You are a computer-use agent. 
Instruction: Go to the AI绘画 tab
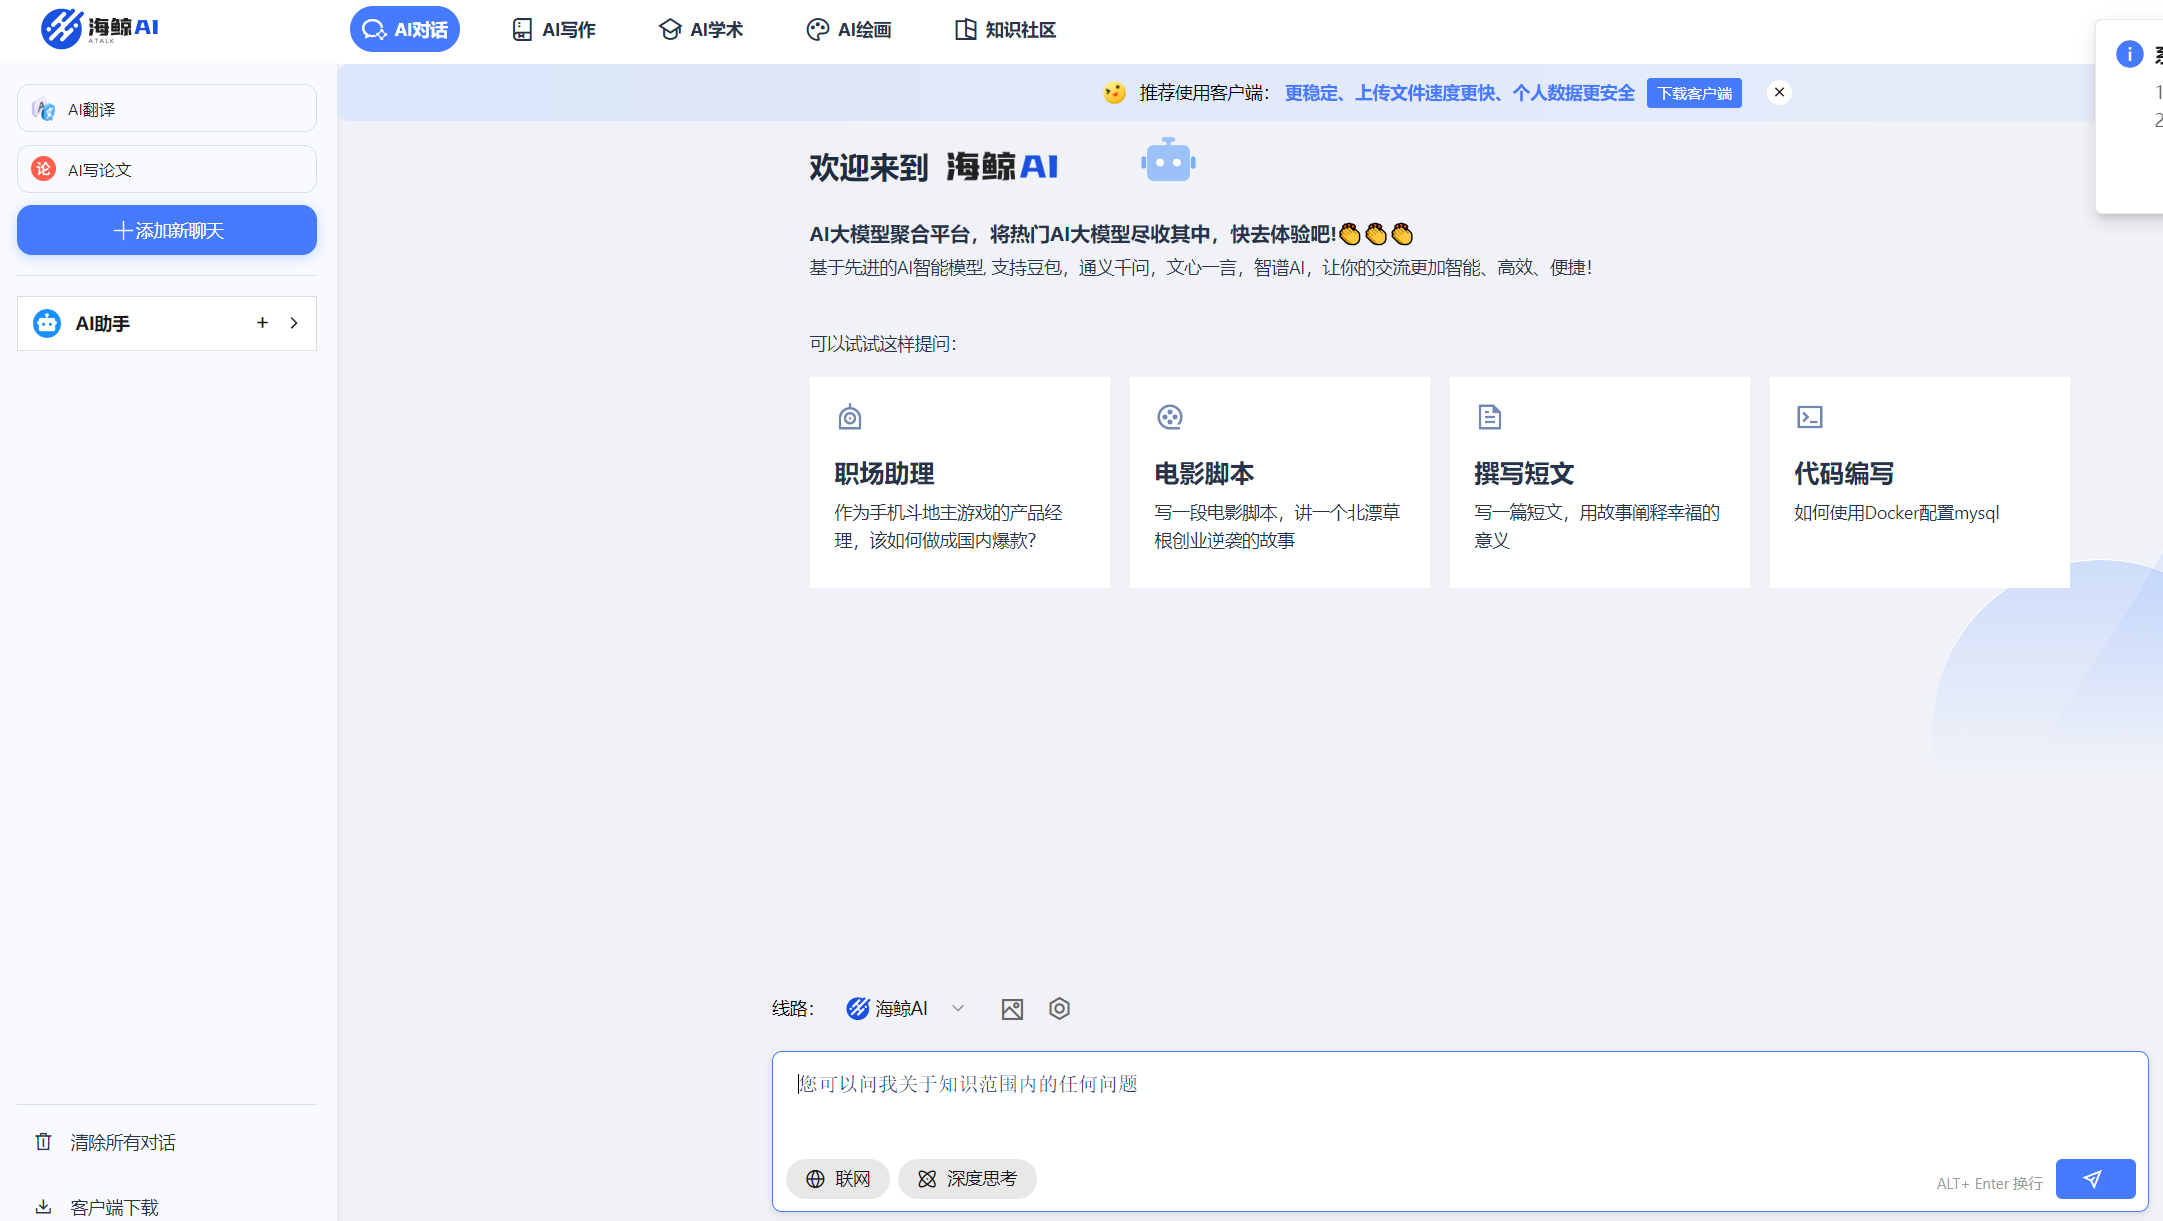(x=849, y=30)
